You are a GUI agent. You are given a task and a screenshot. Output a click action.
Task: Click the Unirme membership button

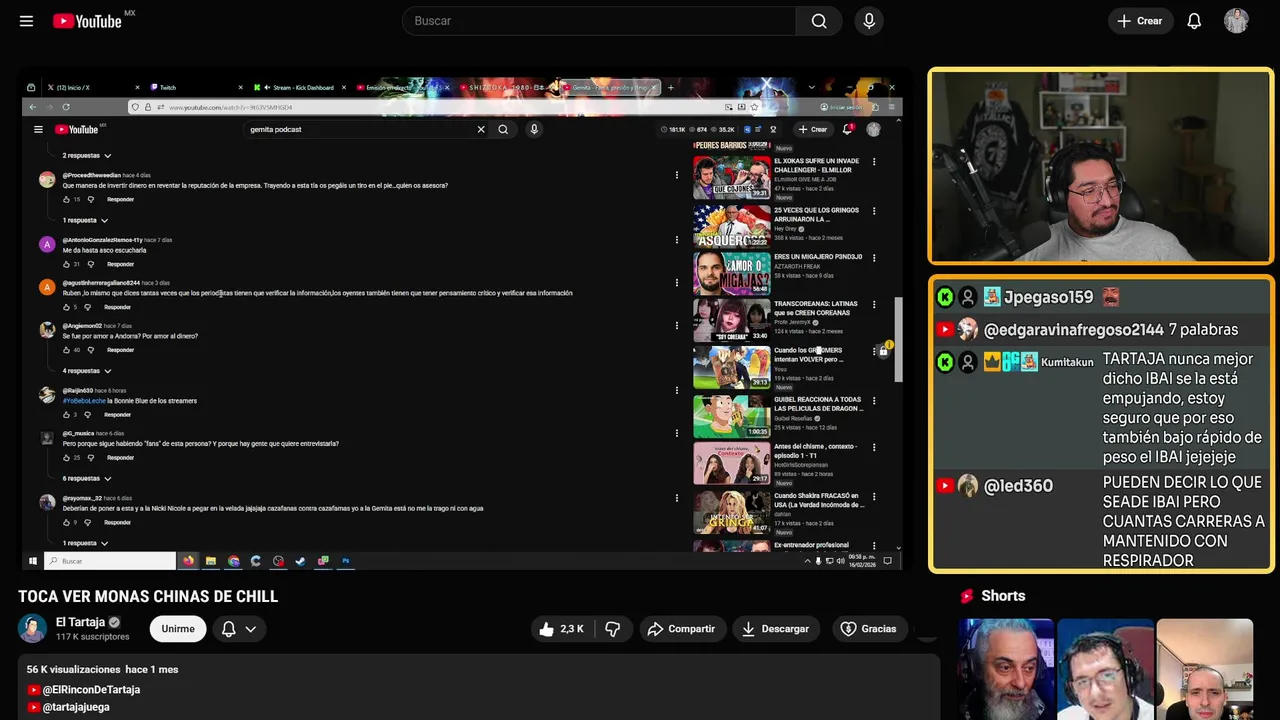pyautogui.click(x=178, y=629)
